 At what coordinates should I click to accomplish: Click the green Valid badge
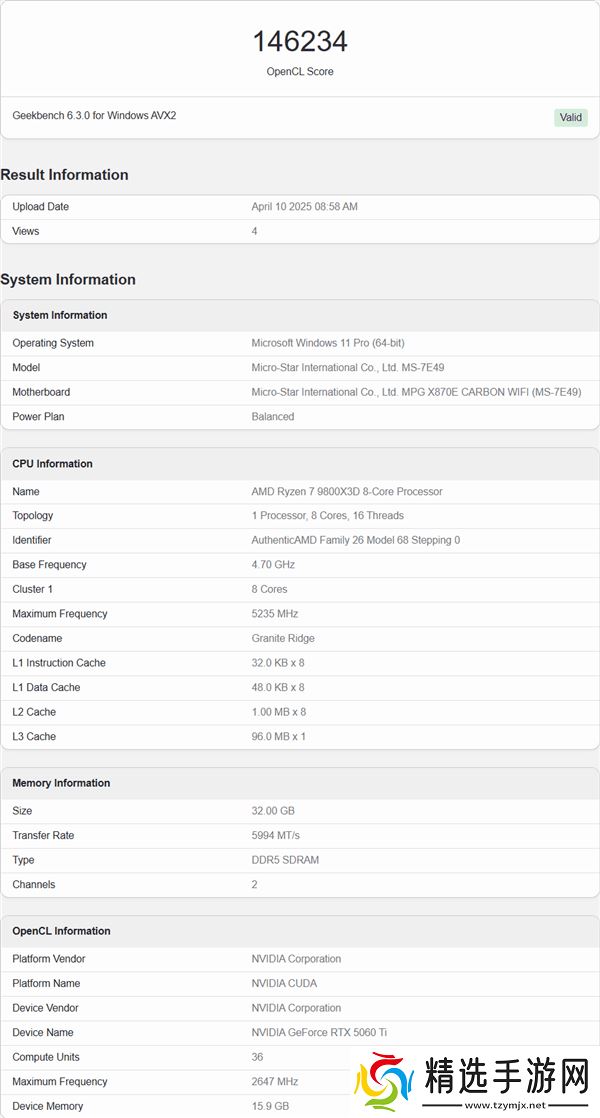tap(570, 117)
